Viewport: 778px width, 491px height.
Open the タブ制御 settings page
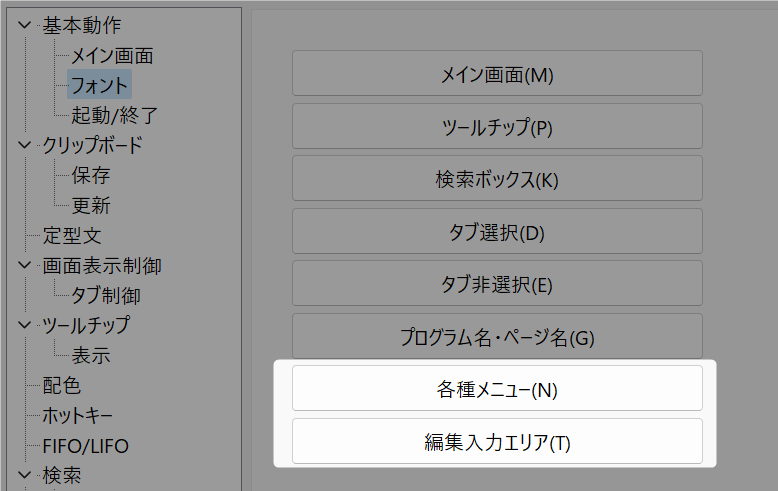click(x=106, y=296)
